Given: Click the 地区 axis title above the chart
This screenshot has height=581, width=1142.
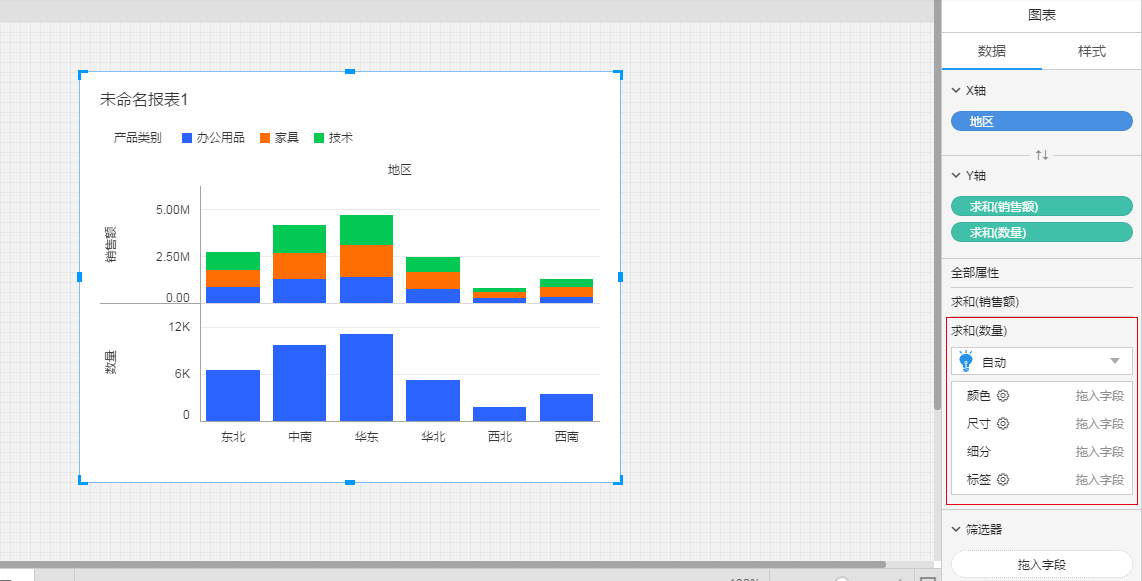Looking at the screenshot, I should 400,170.
